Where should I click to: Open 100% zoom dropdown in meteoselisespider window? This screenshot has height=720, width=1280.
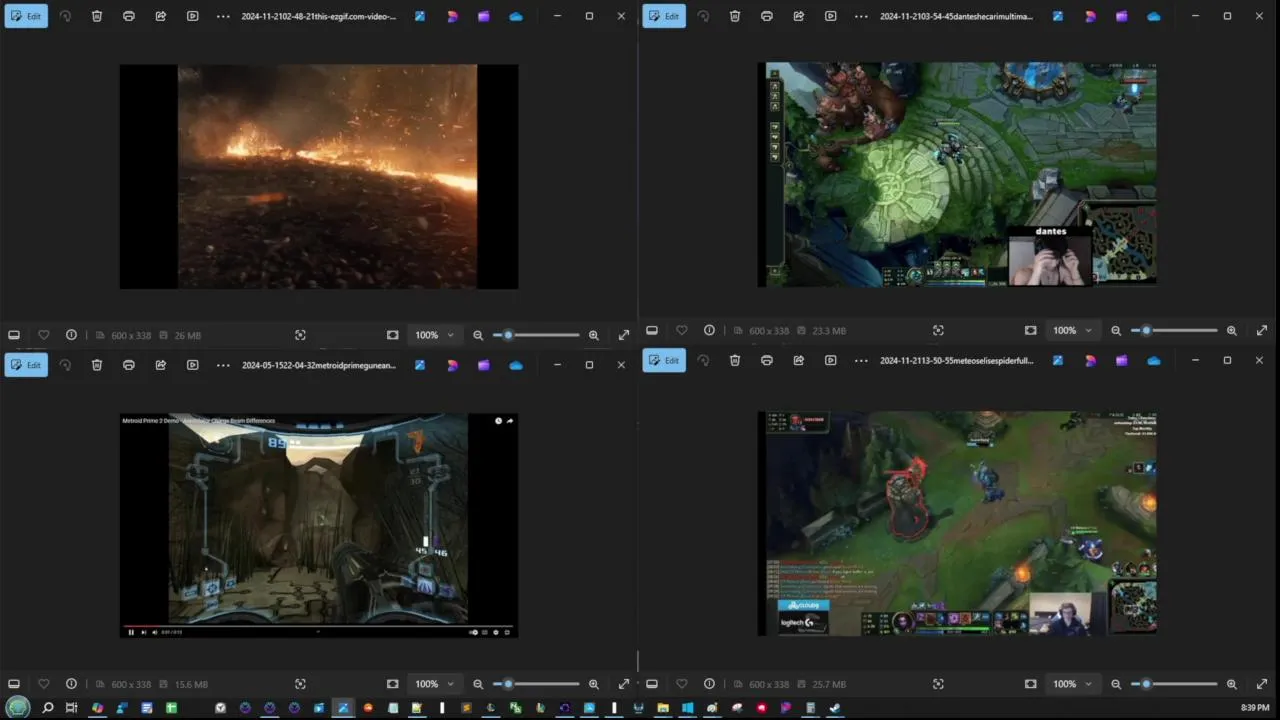coord(1073,684)
